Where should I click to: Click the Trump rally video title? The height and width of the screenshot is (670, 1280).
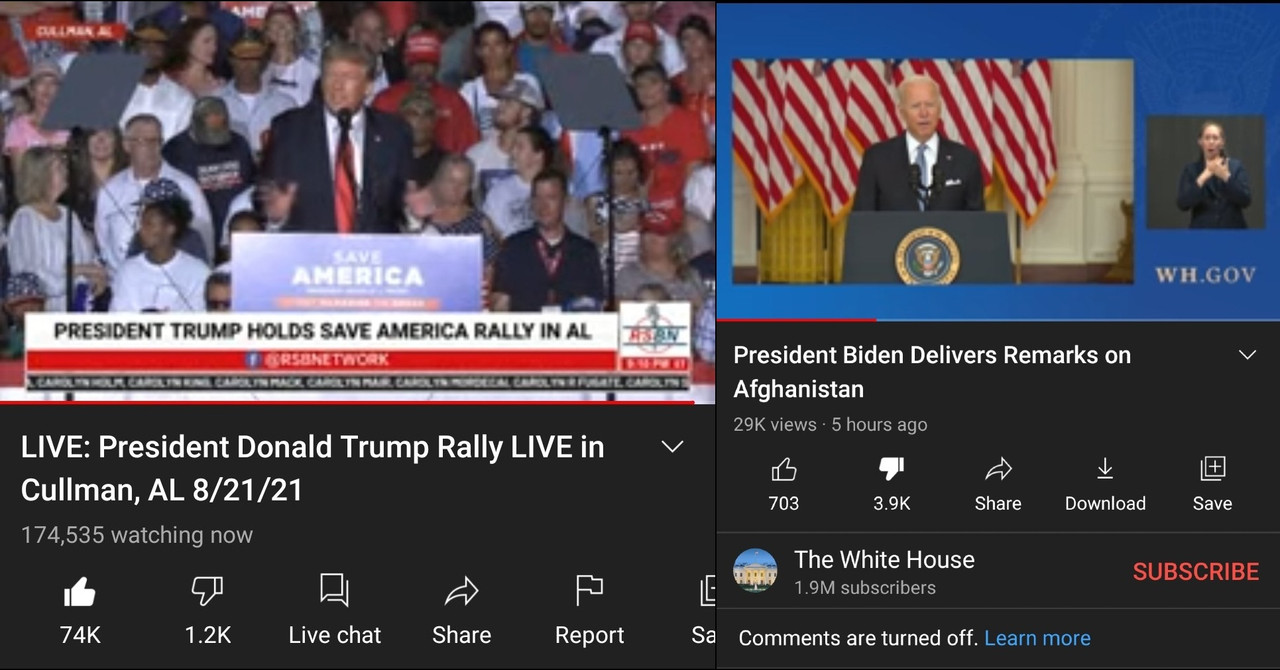[312, 468]
